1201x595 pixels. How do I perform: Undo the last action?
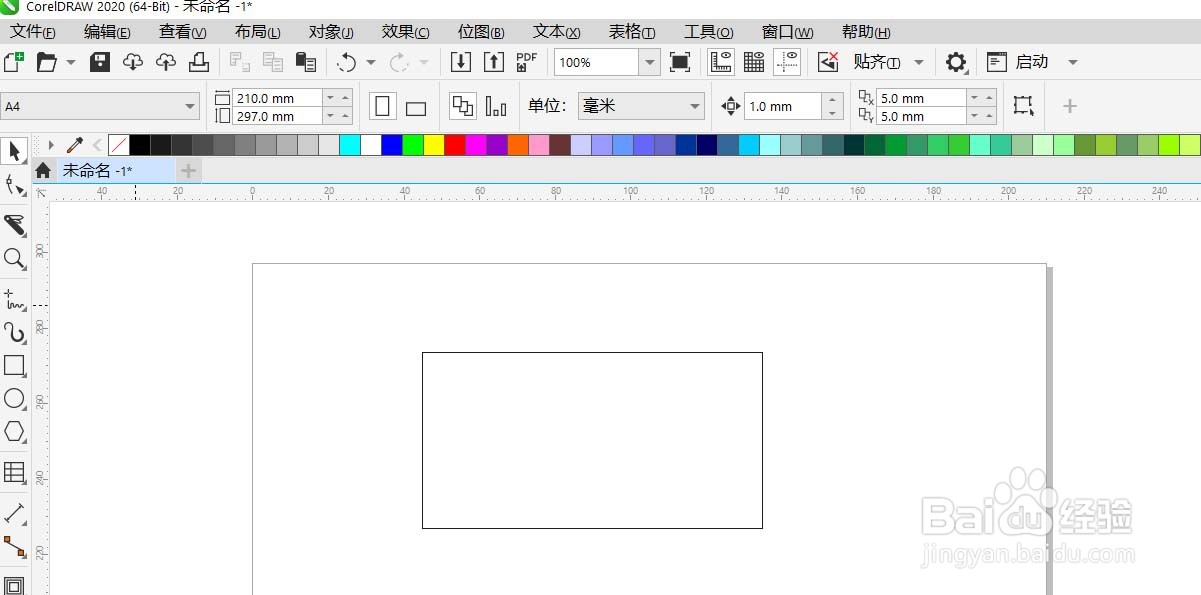pyautogui.click(x=346, y=62)
